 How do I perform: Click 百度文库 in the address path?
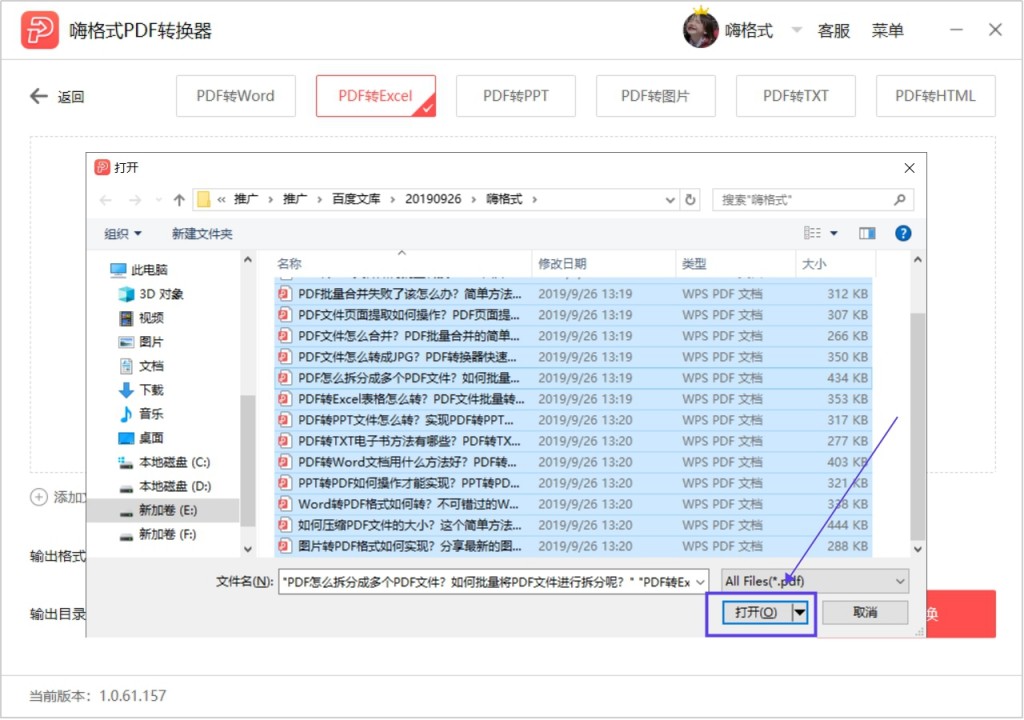point(356,199)
